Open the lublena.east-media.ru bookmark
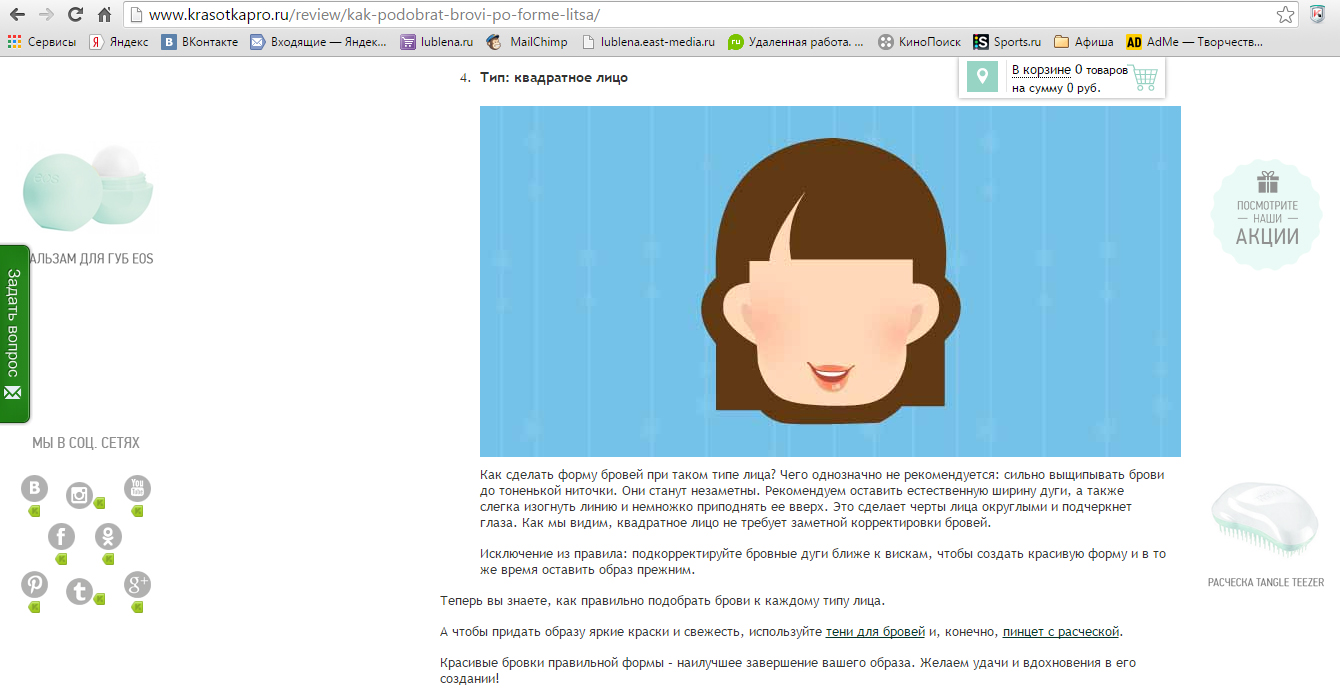This screenshot has height=694, width=1340. pyautogui.click(x=648, y=42)
